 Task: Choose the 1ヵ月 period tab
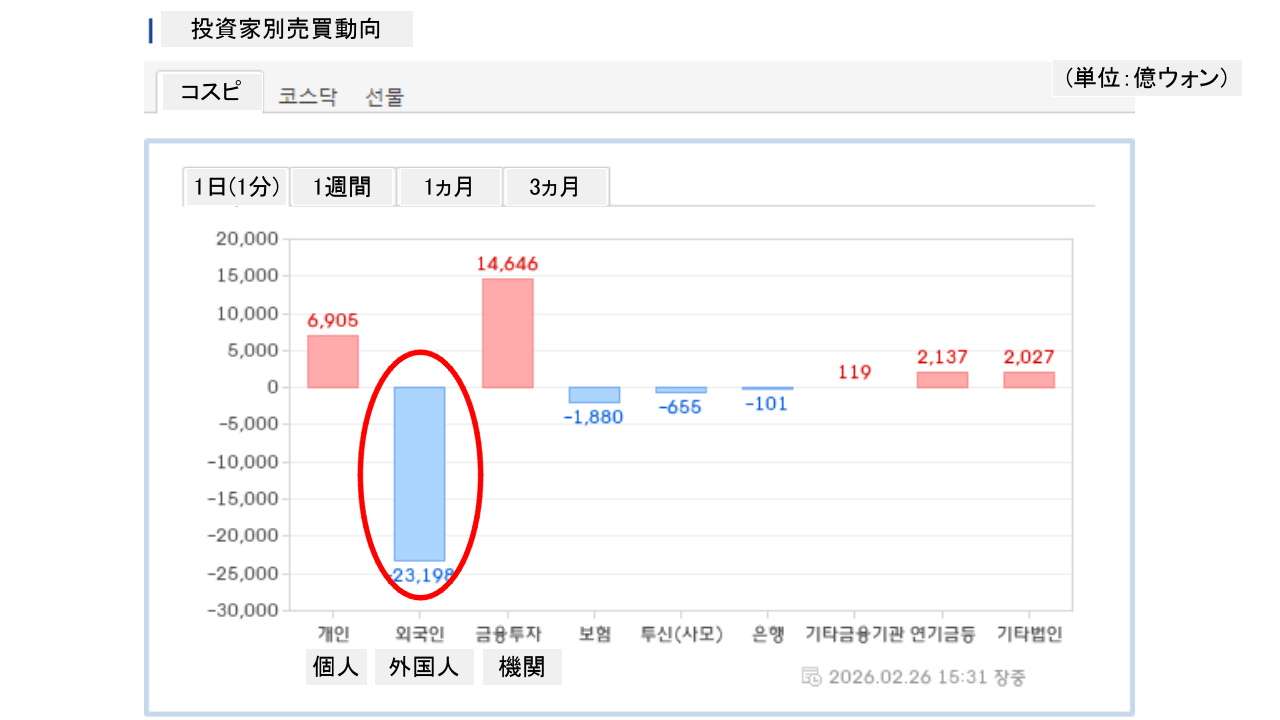tap(449, 187)
